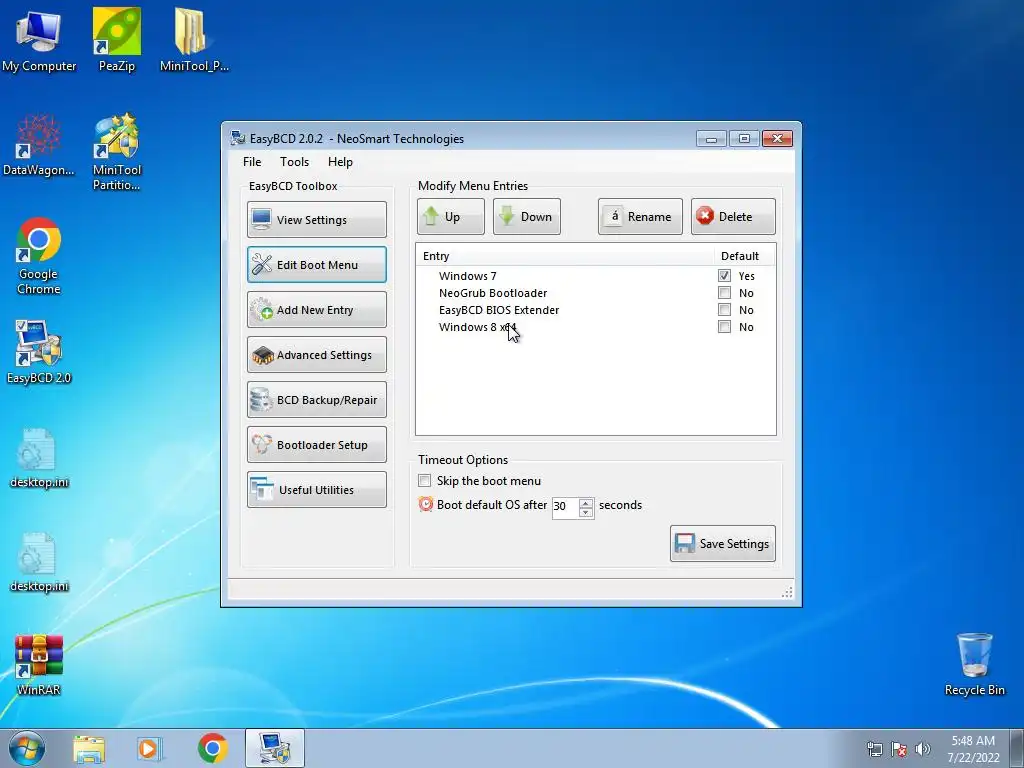Open the Action Center flag tray icon

[x=899, y=749]
